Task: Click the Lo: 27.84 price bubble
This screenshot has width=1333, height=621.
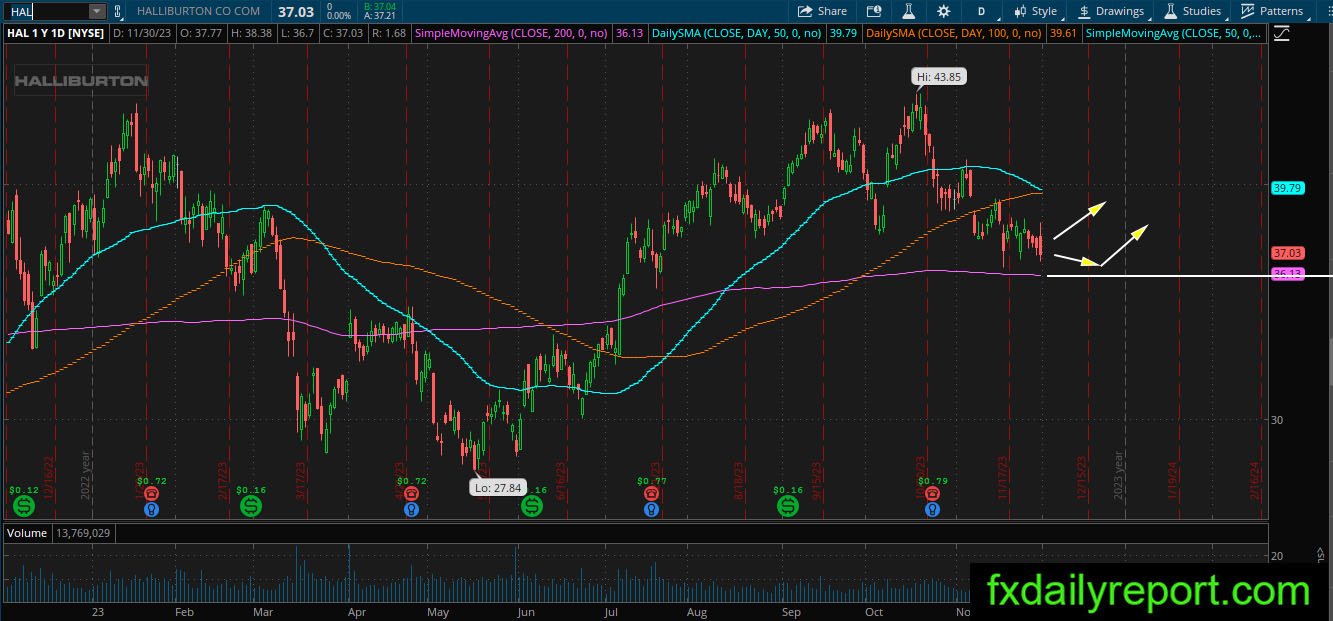Action: click(x=497, y=487)
